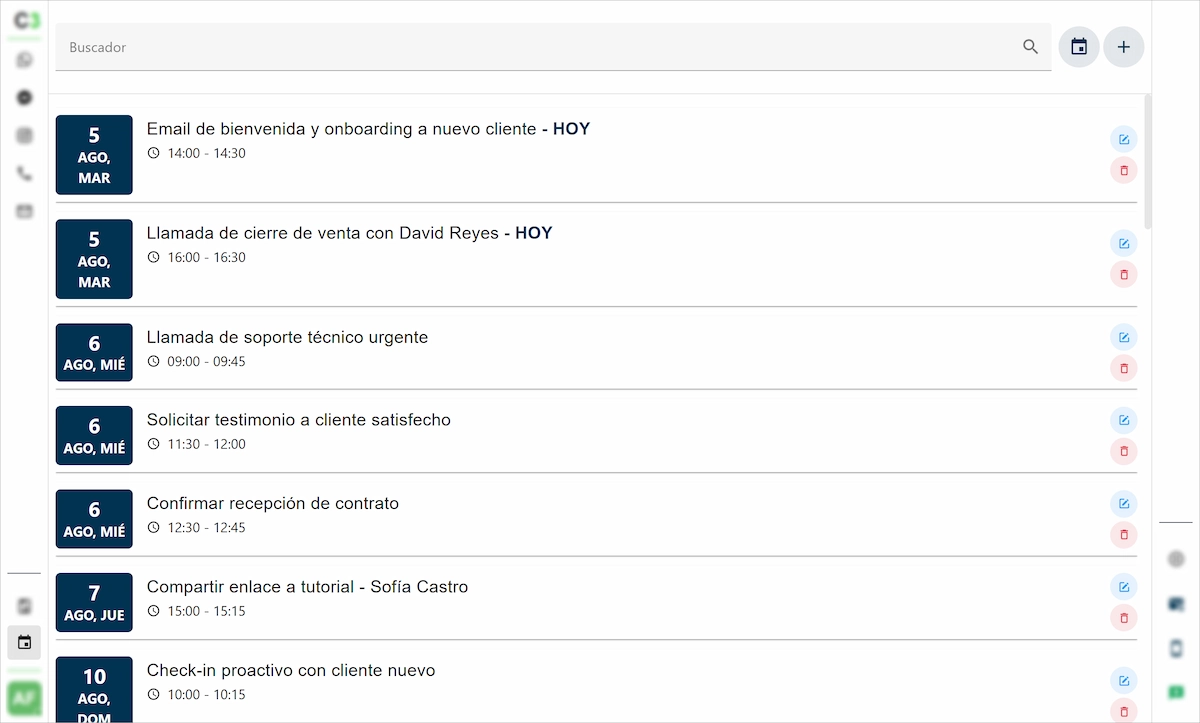Viewport: 1200px width, 723px height.
Task: Click the C3 logo at top left
Action: pos(25,21)
